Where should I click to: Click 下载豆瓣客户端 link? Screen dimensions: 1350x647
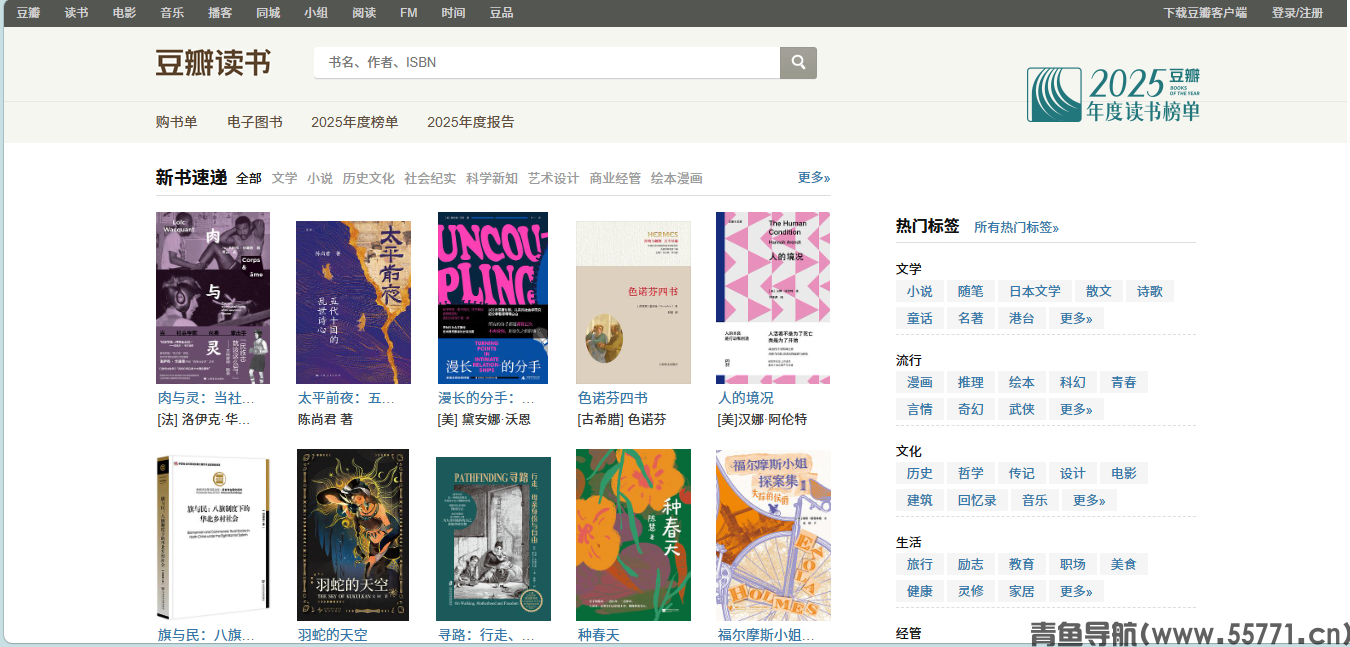[x=1205, y=13]
